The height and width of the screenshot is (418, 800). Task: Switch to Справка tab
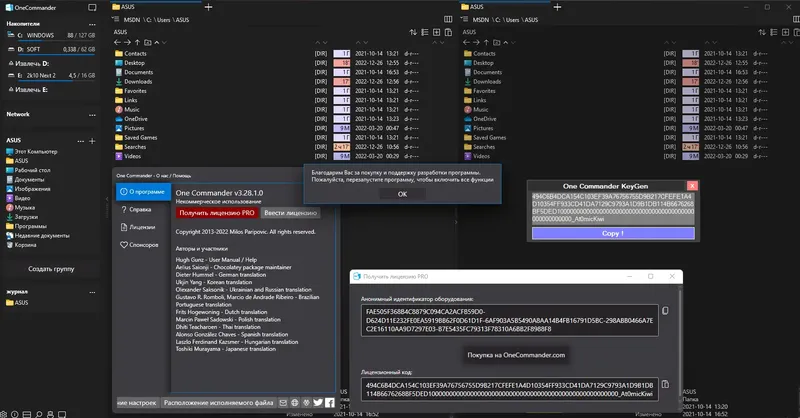(x=136, y=209)
